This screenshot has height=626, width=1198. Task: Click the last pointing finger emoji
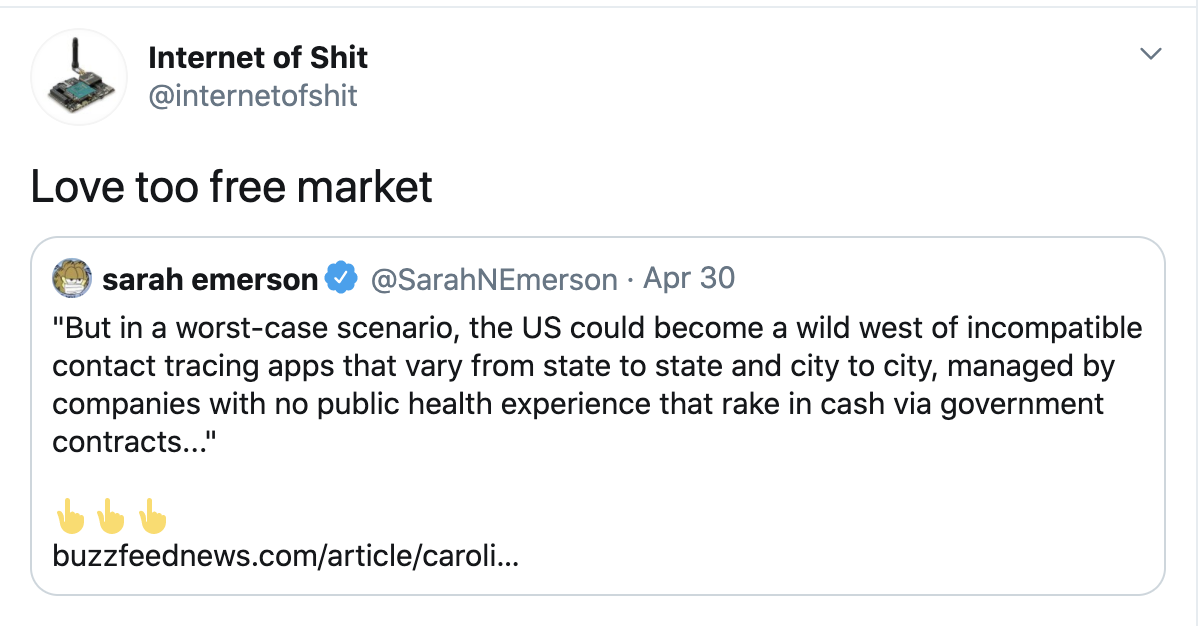(150, 514)
